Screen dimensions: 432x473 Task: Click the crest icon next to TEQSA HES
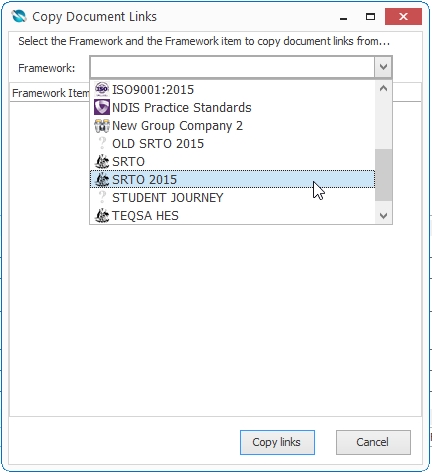coord(102,215)
